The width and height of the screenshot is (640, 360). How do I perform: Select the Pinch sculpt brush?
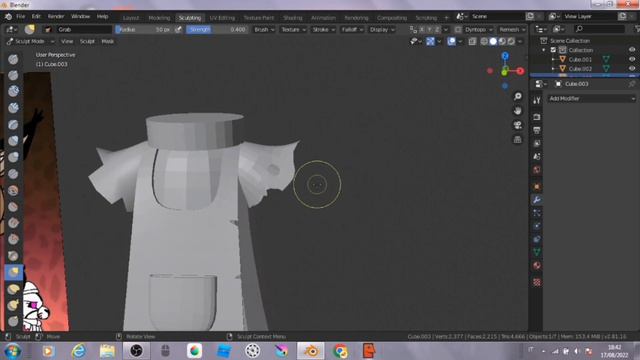tap(13, 256)
